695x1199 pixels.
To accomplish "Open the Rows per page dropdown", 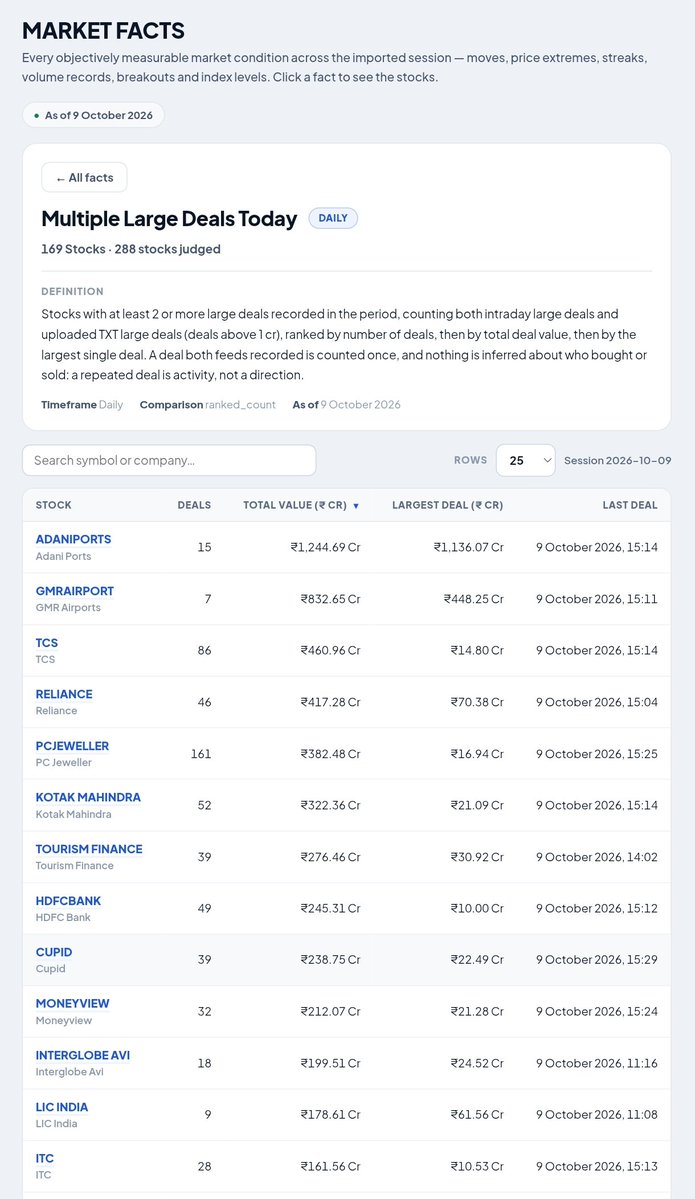I will [525, 460].
